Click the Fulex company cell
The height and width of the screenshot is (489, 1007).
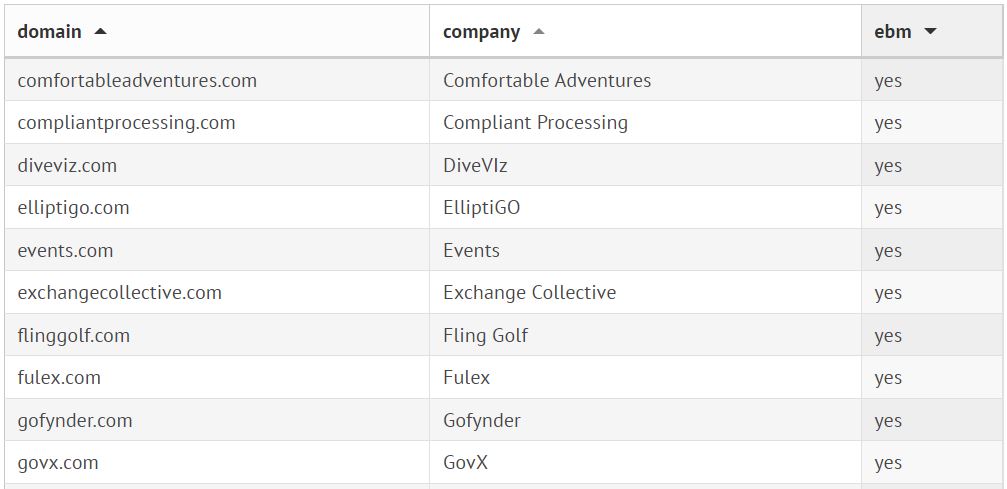tap(467, 378)
